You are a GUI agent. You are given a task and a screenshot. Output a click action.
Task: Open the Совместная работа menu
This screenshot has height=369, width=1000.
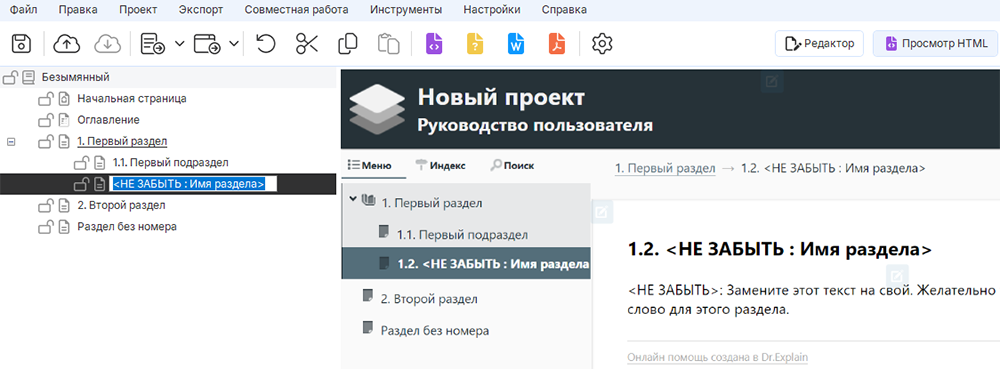click(297, 10)
